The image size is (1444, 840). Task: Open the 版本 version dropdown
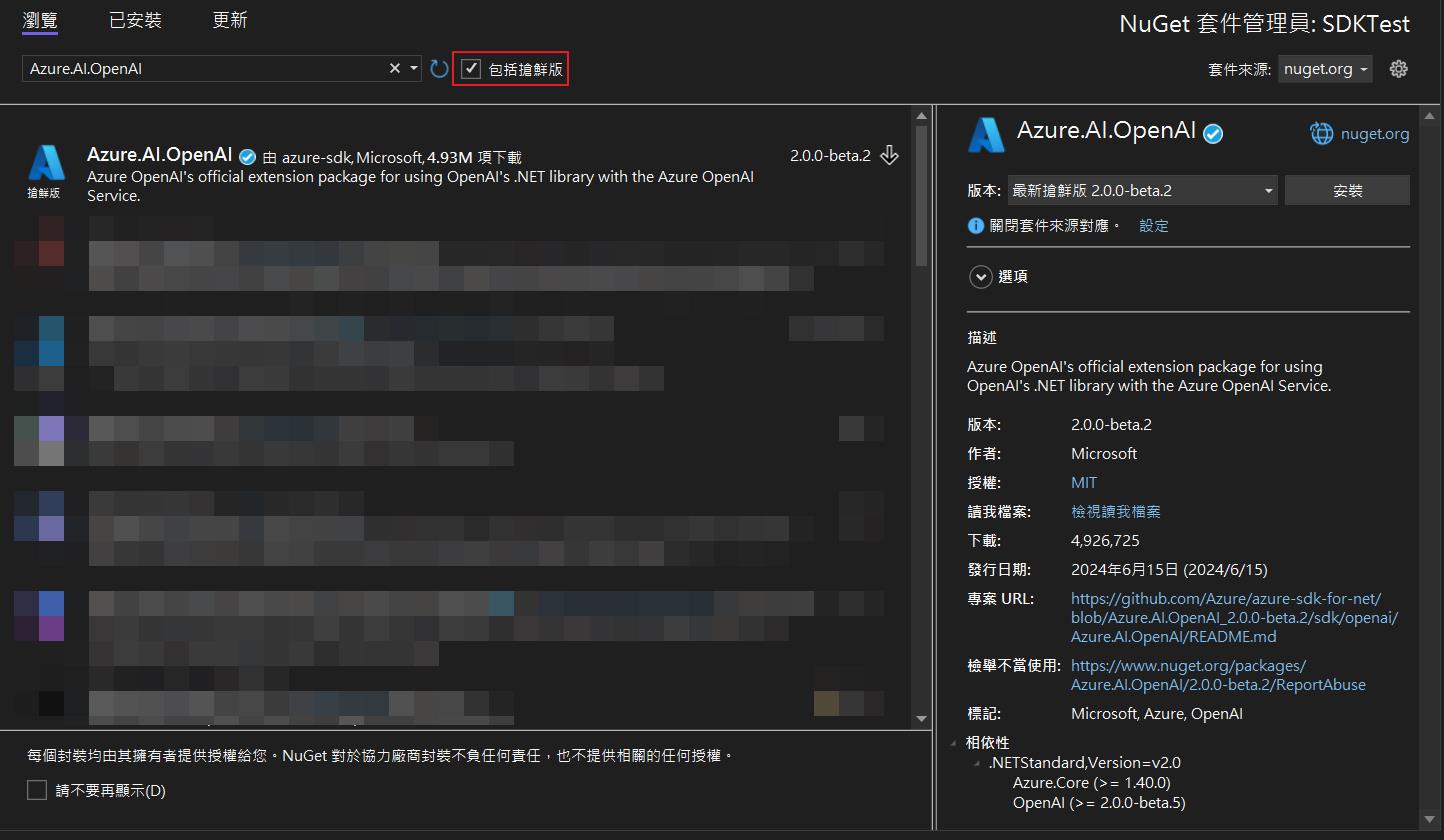click(1142, 190)
